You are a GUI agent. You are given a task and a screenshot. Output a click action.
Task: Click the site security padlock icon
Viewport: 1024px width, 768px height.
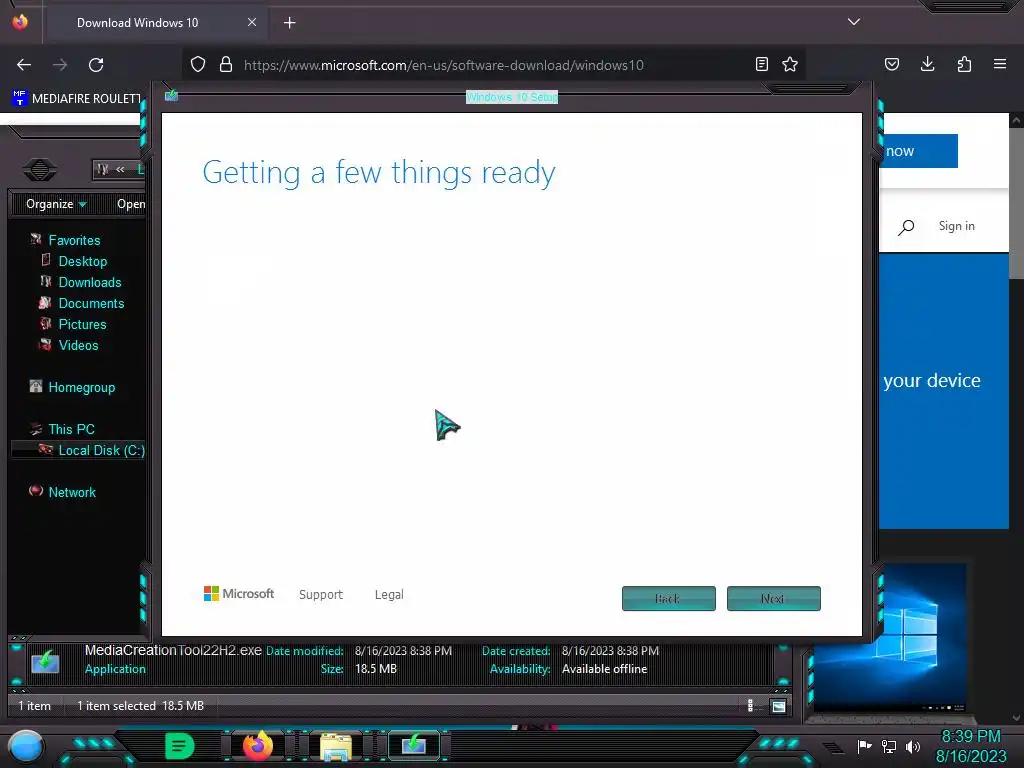(226, 64)
